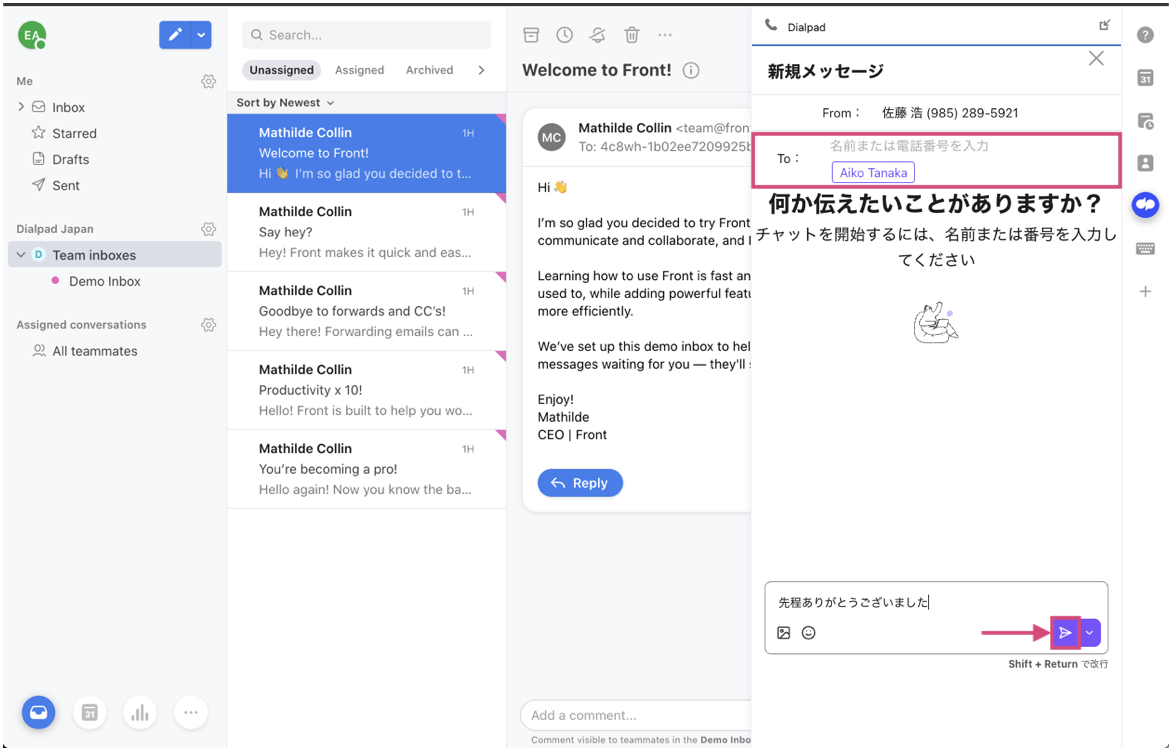Switch to the Archived tab

click(429, 70)
